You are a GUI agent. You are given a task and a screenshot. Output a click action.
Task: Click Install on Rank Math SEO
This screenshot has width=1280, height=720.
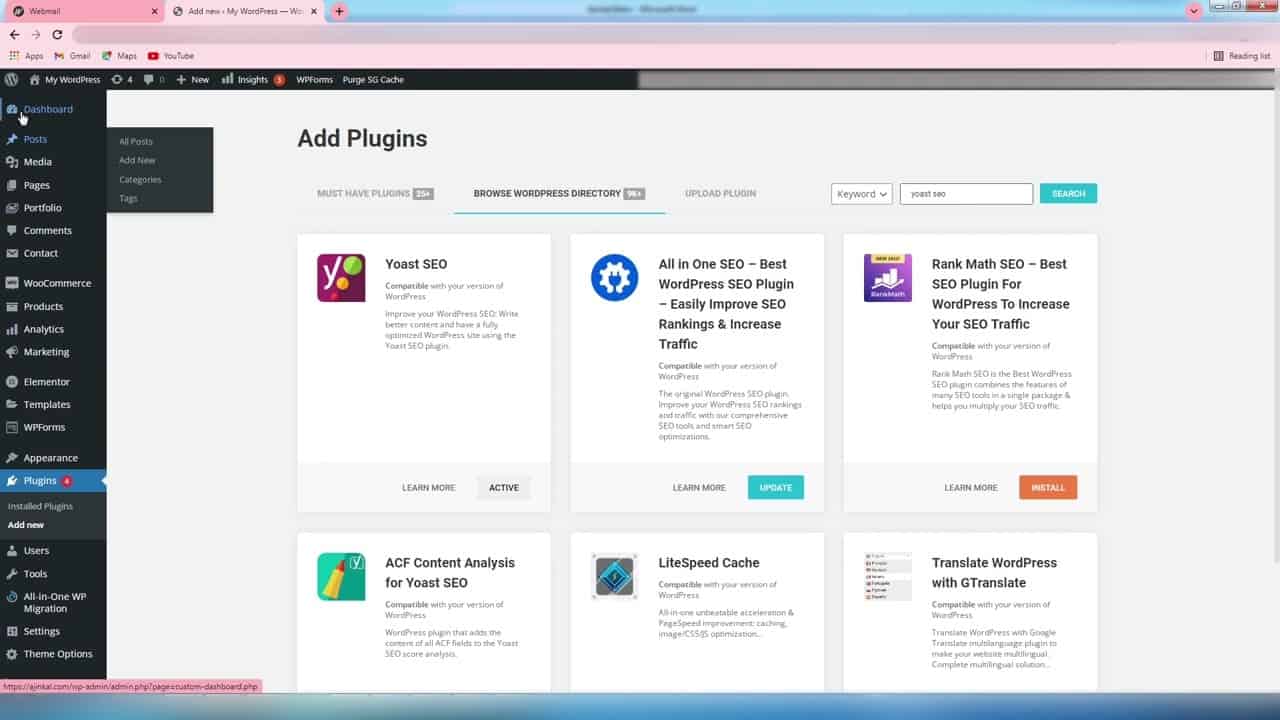[1048, 487]
